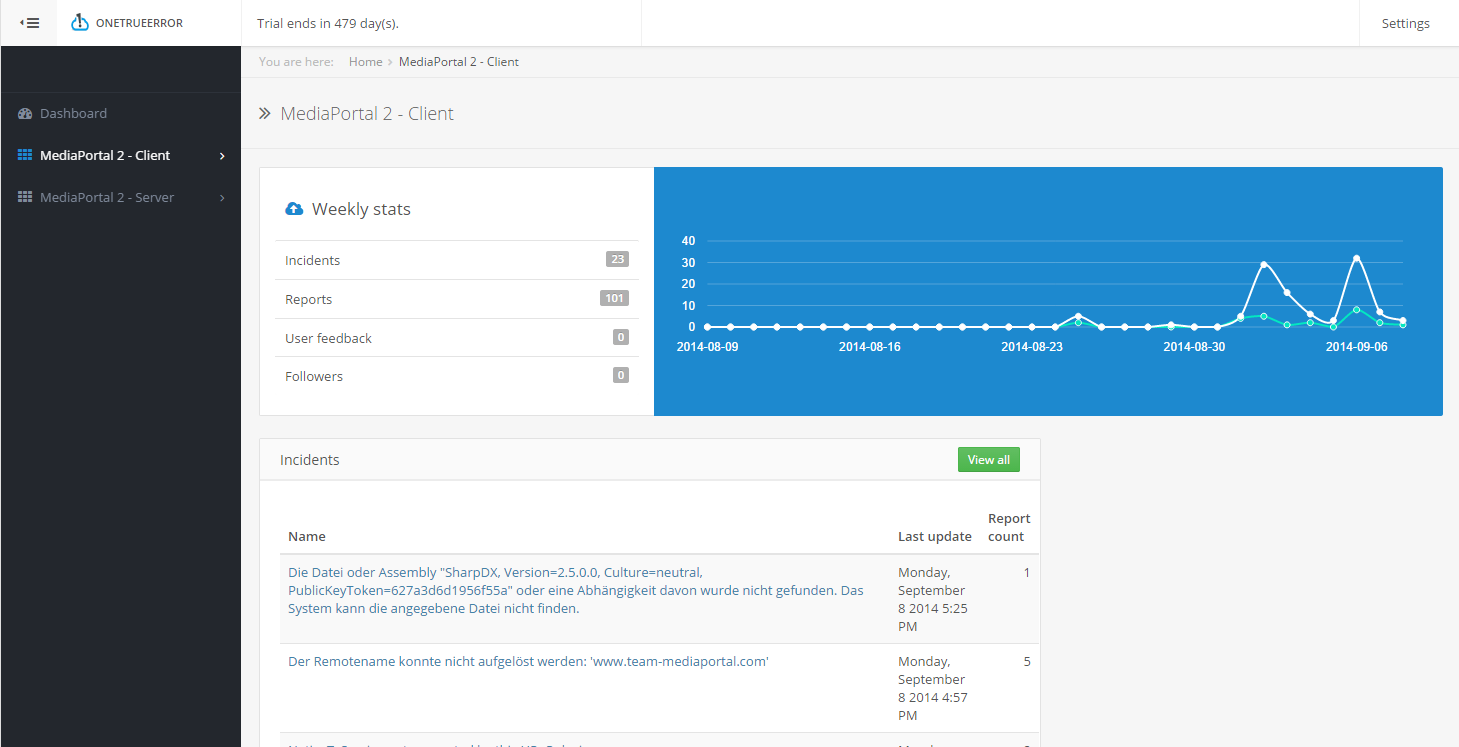Click the Report count column header
The height and width of the screenshot is (747, 1459).
pyautogui.click(x=1008, y=528)
